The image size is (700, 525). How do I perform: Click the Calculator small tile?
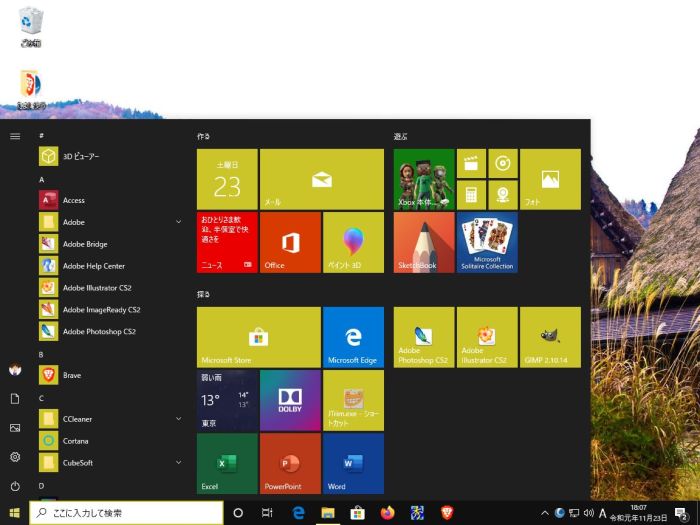coord(471,194)
